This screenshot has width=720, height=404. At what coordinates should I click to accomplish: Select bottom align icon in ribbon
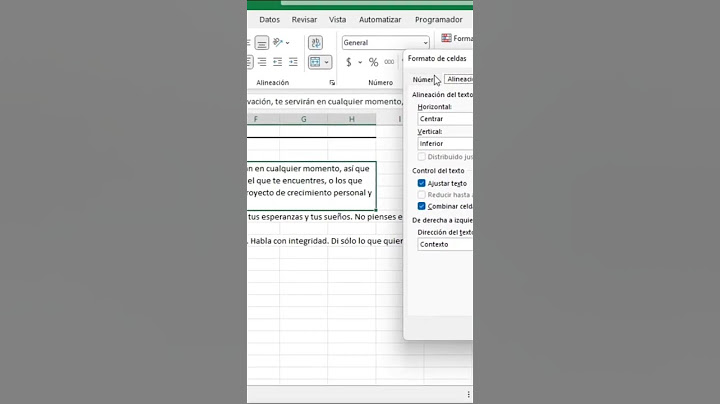262,43
